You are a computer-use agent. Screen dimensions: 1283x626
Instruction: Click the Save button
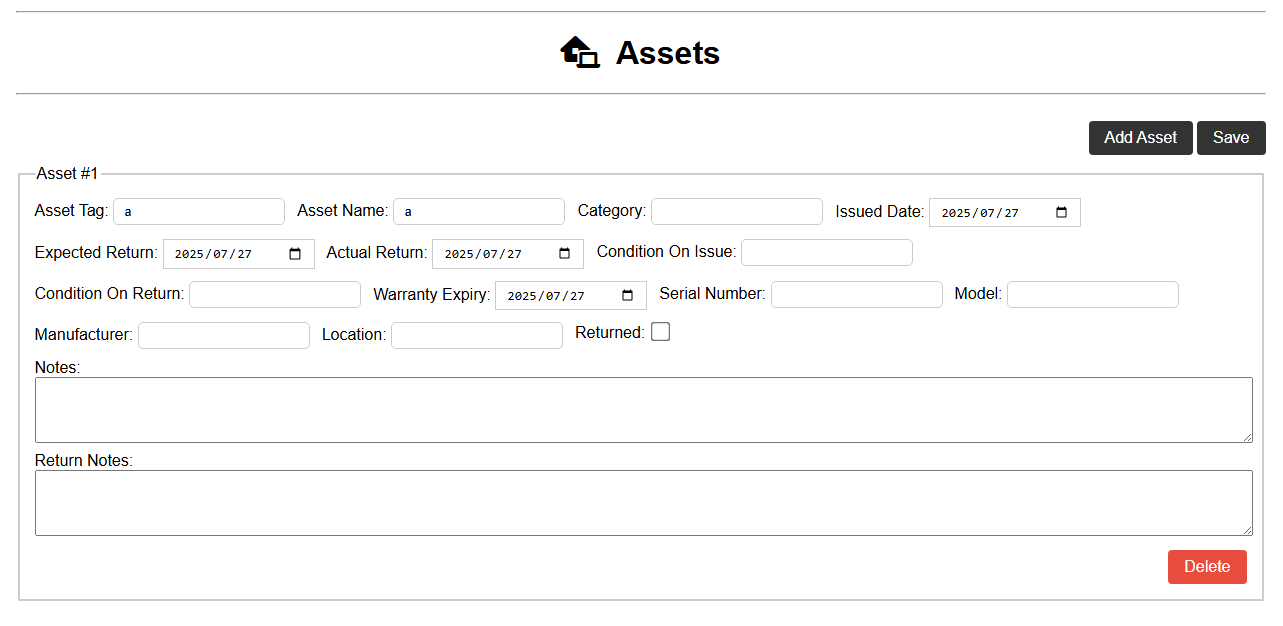[x=1231, y=137]
